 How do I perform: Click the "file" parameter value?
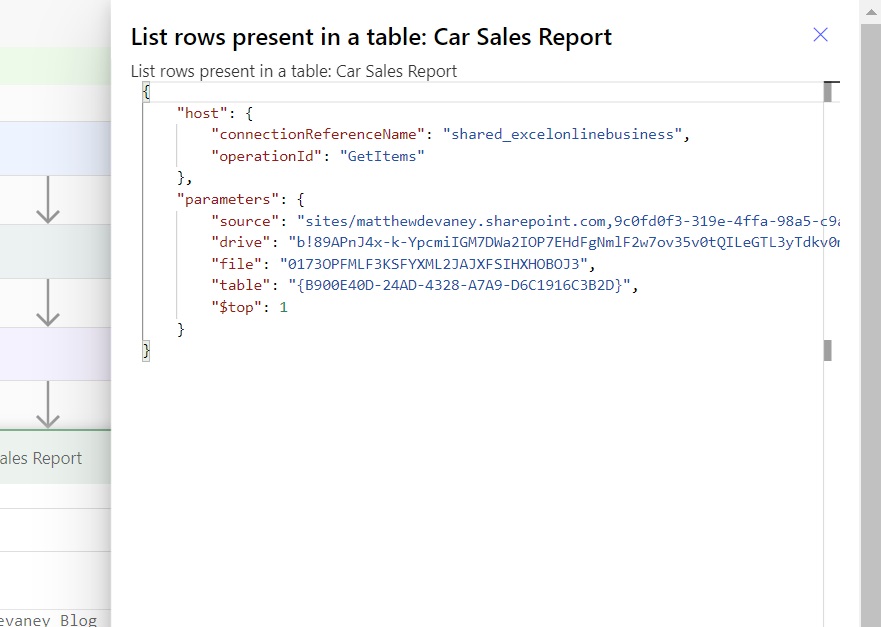[x=434, y=264]
